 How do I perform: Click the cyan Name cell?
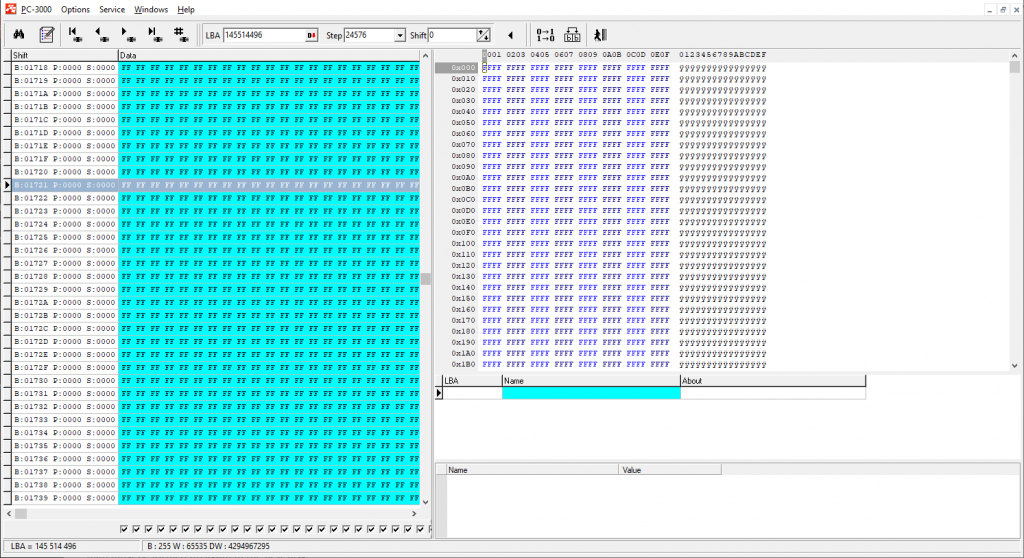pyautogui.click(x=590, y=393)
